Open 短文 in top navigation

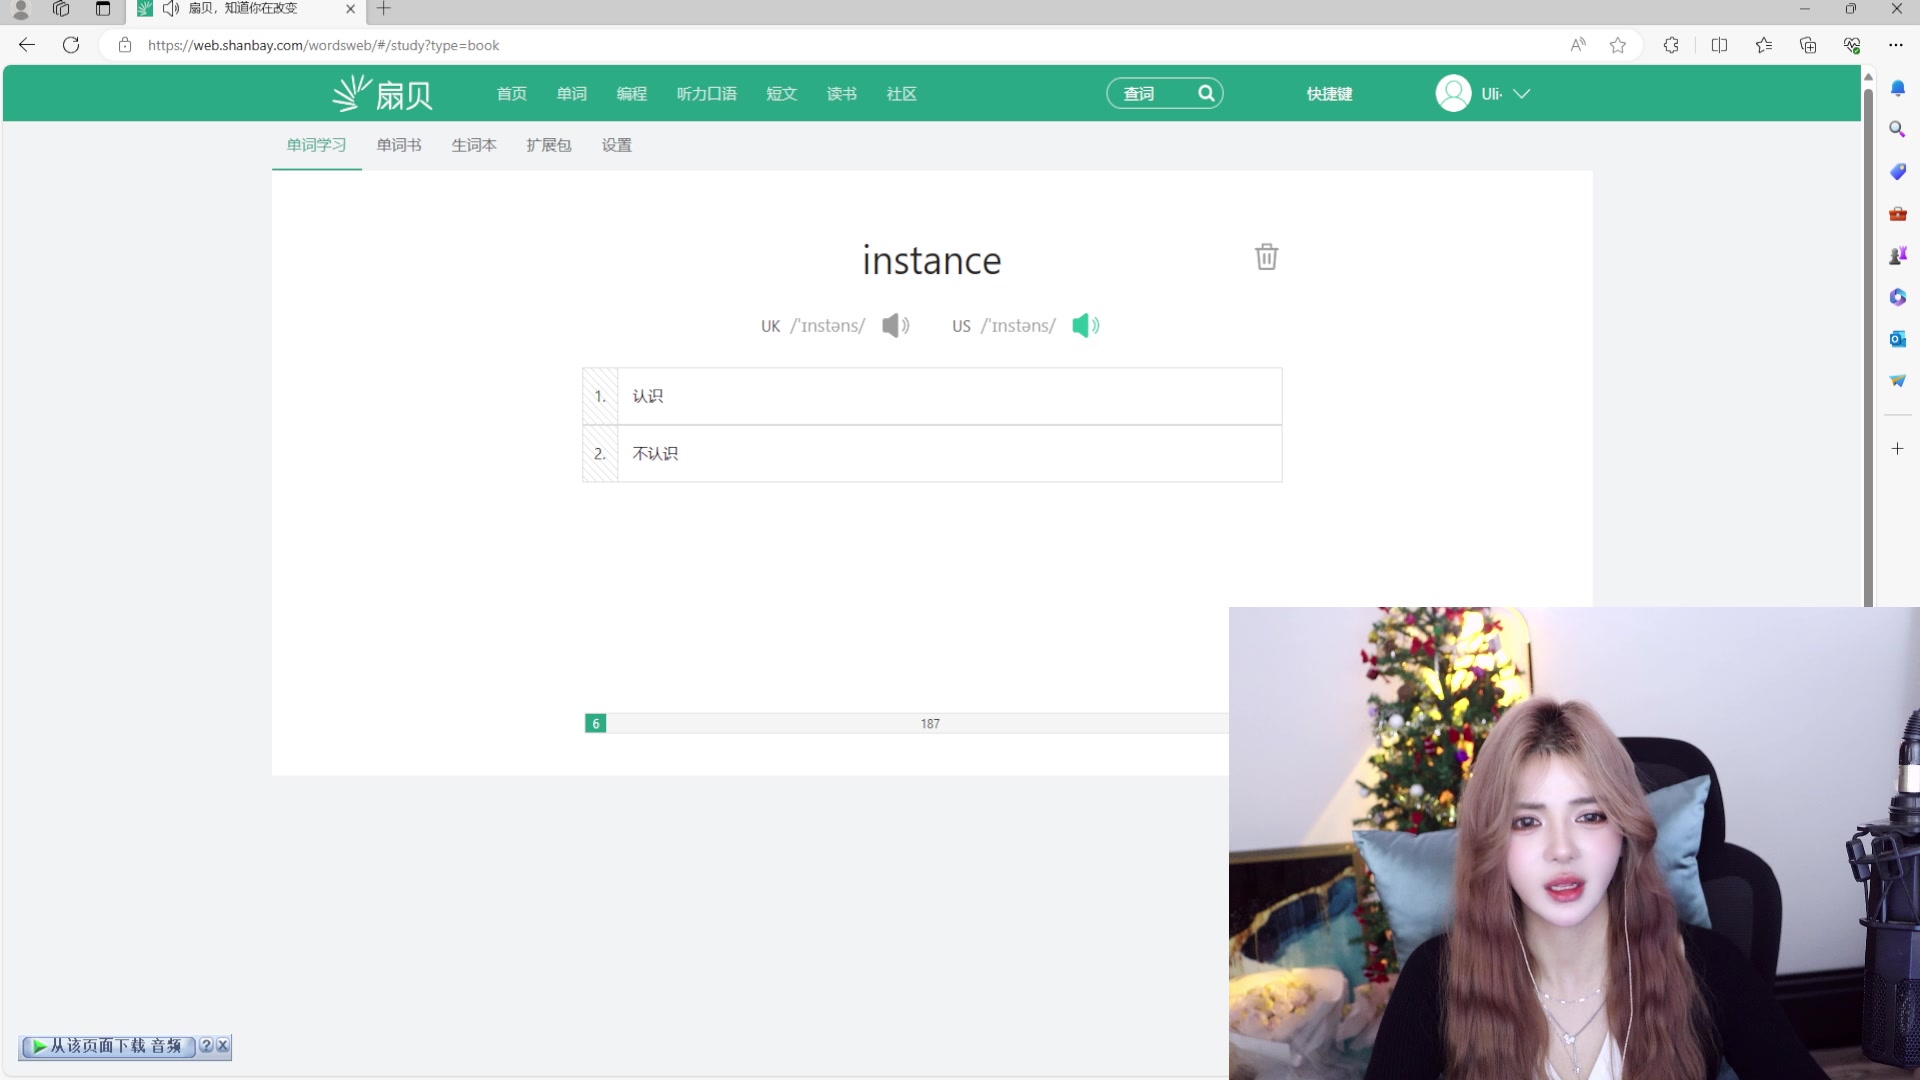point(782,93)
